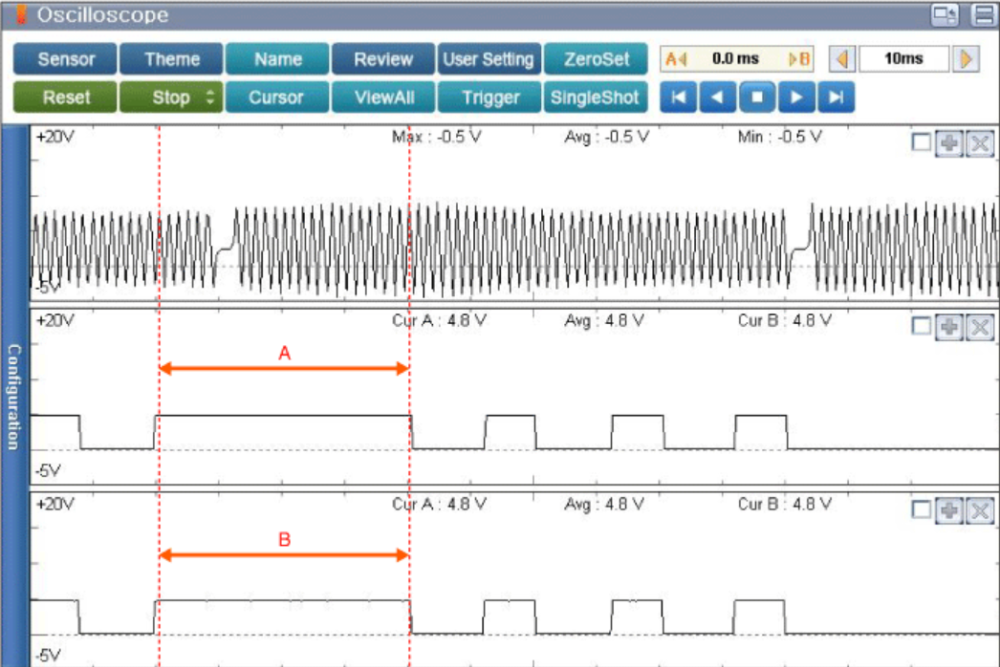Click the ZeroSet button
Viewport: 1000px width, 667px height.
pos(596,59)
